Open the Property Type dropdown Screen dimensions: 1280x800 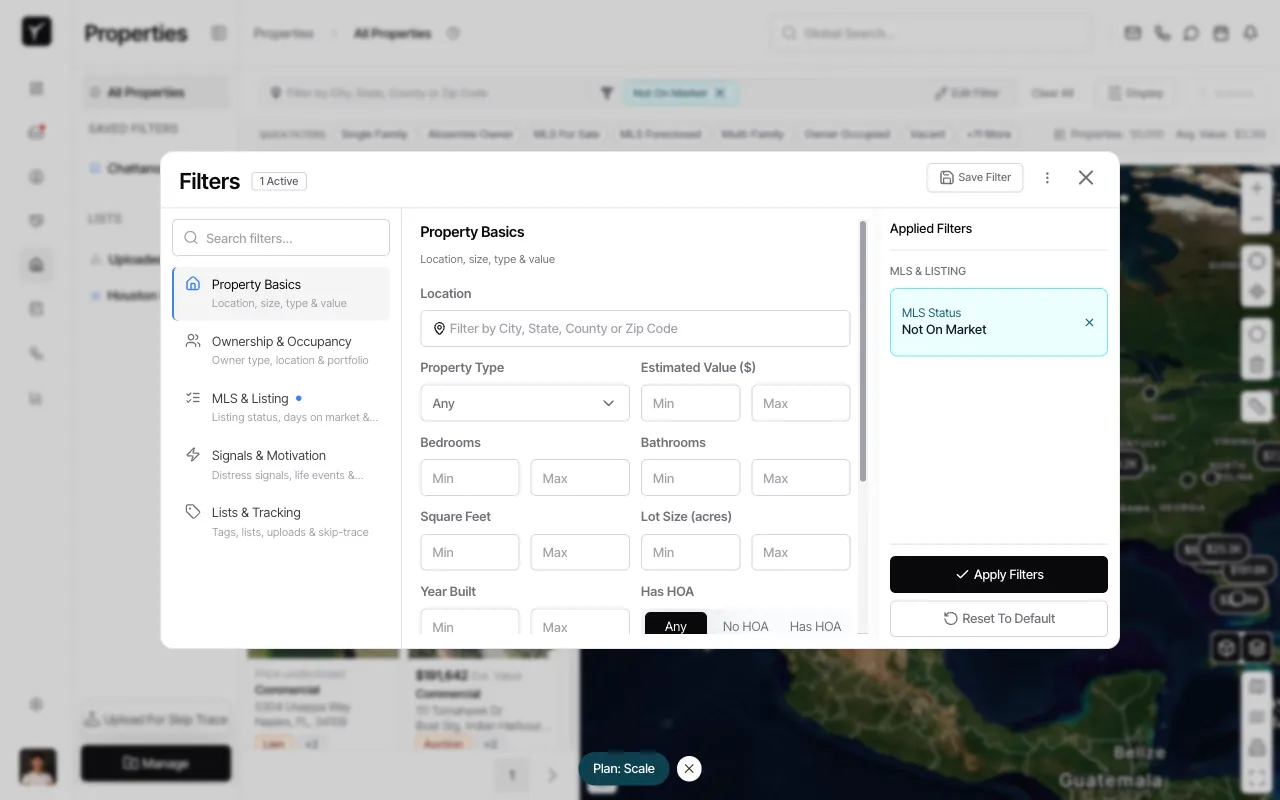tap(524, 403)
